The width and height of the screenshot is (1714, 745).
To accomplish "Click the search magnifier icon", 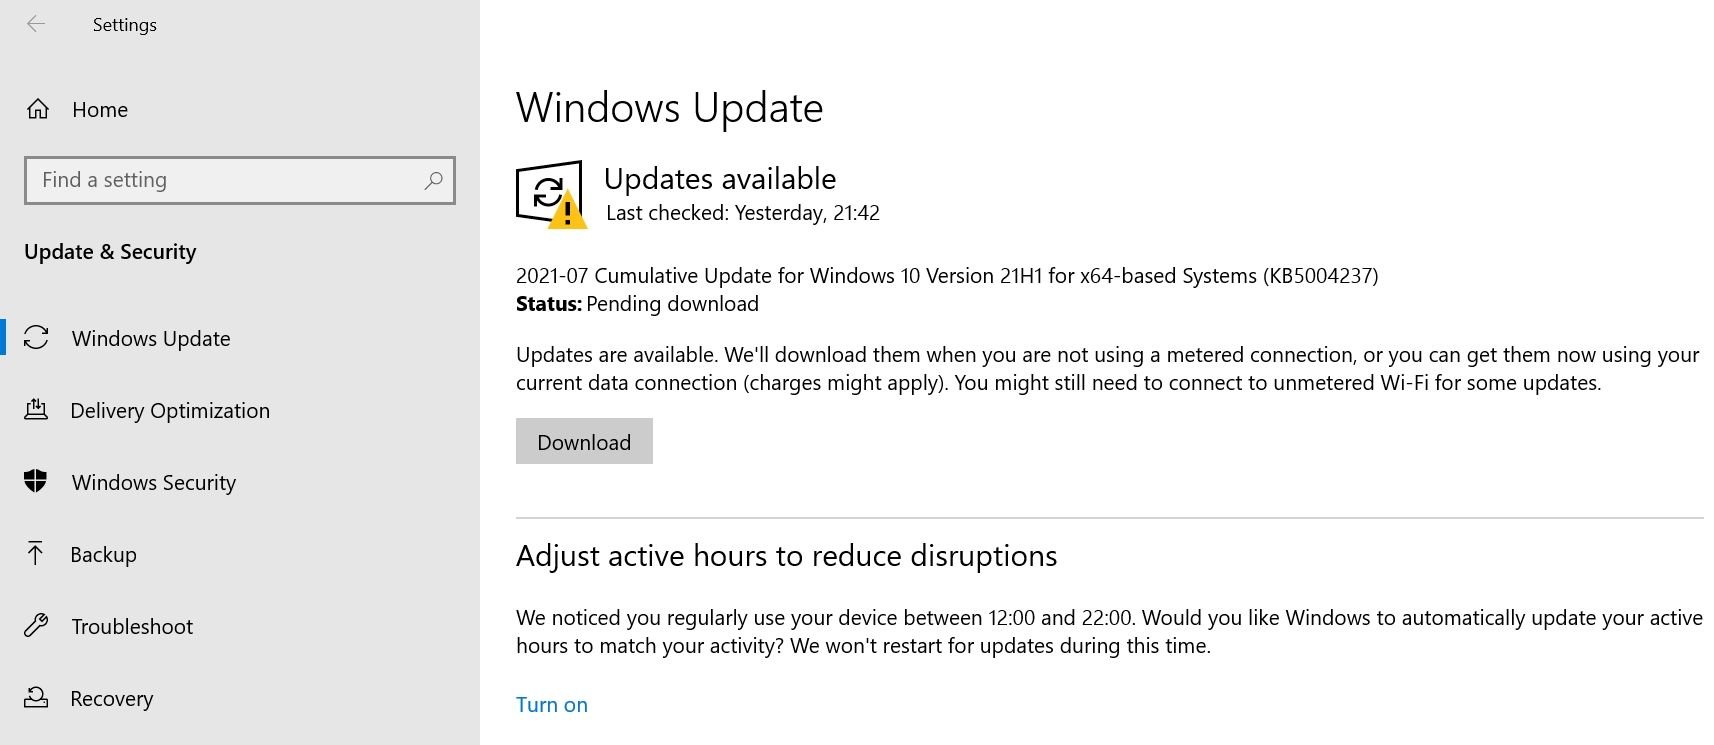I will tap(433, 180).
